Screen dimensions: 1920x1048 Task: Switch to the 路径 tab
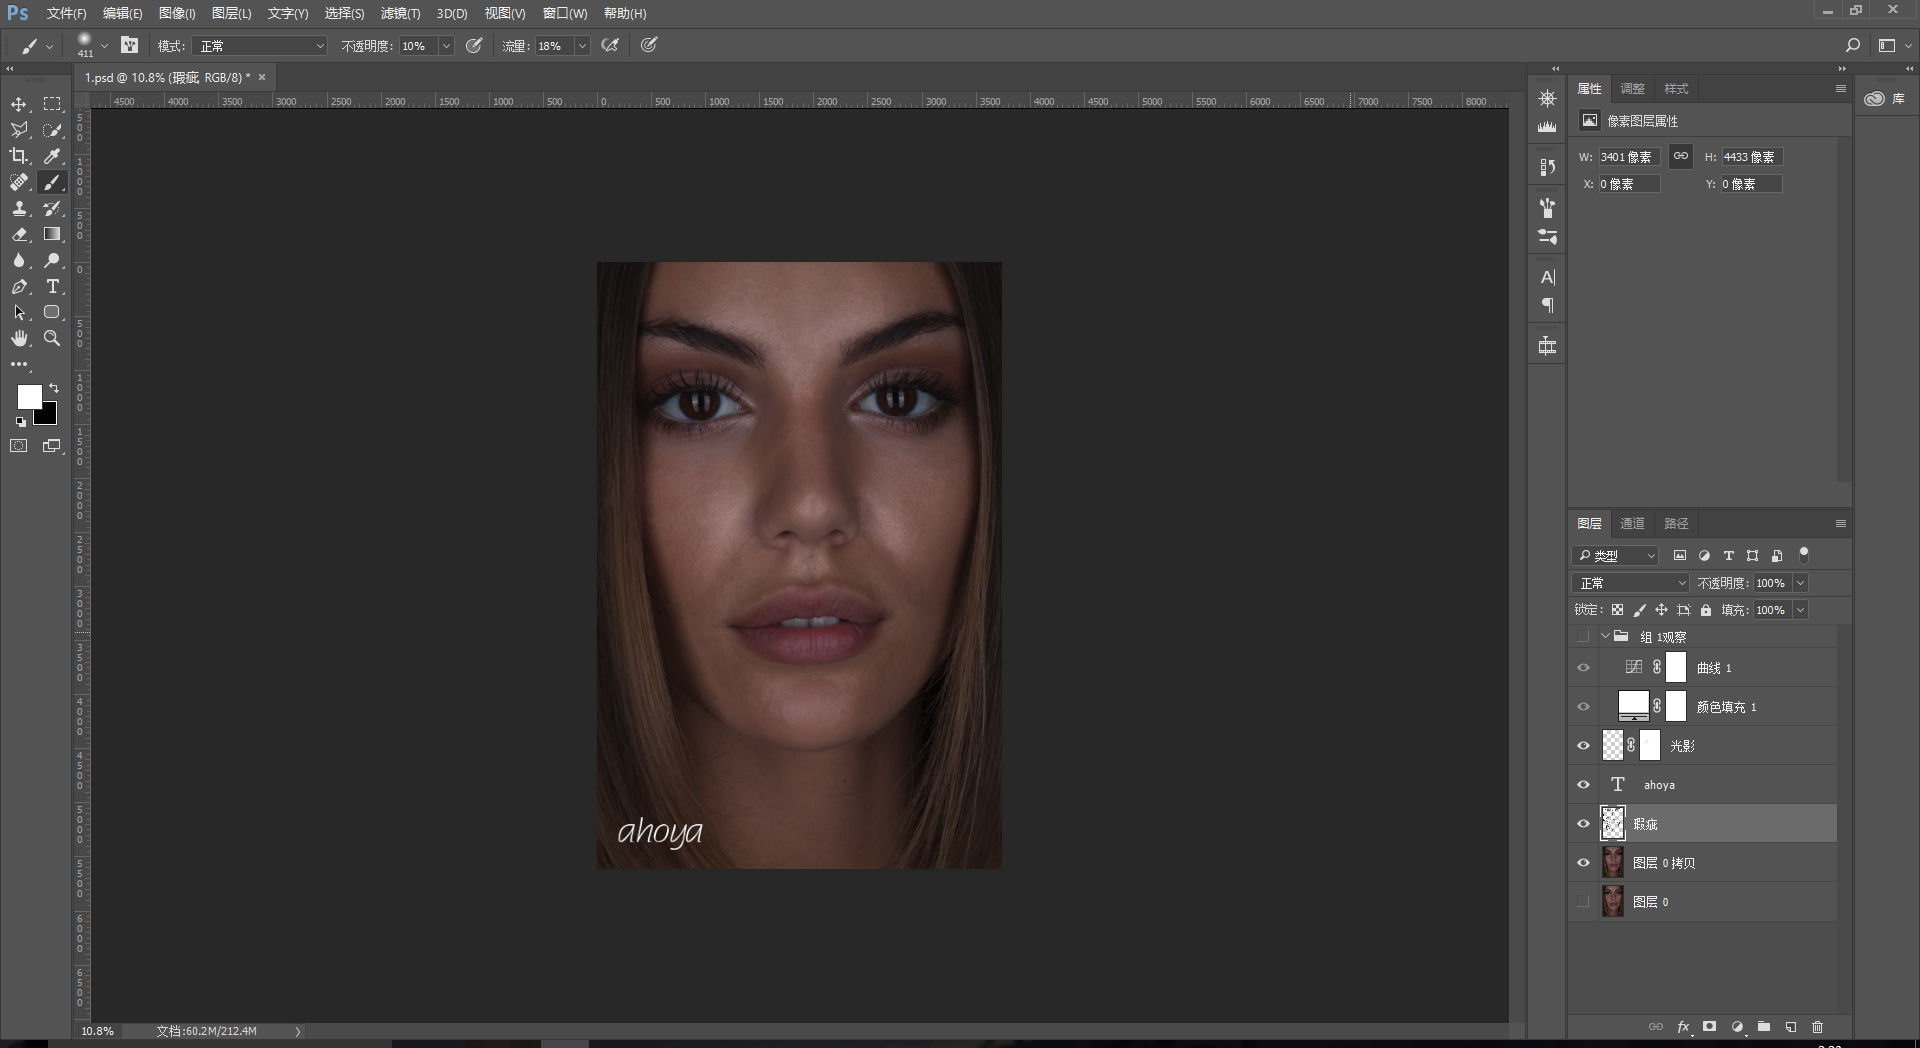(x=1676, y=523)
